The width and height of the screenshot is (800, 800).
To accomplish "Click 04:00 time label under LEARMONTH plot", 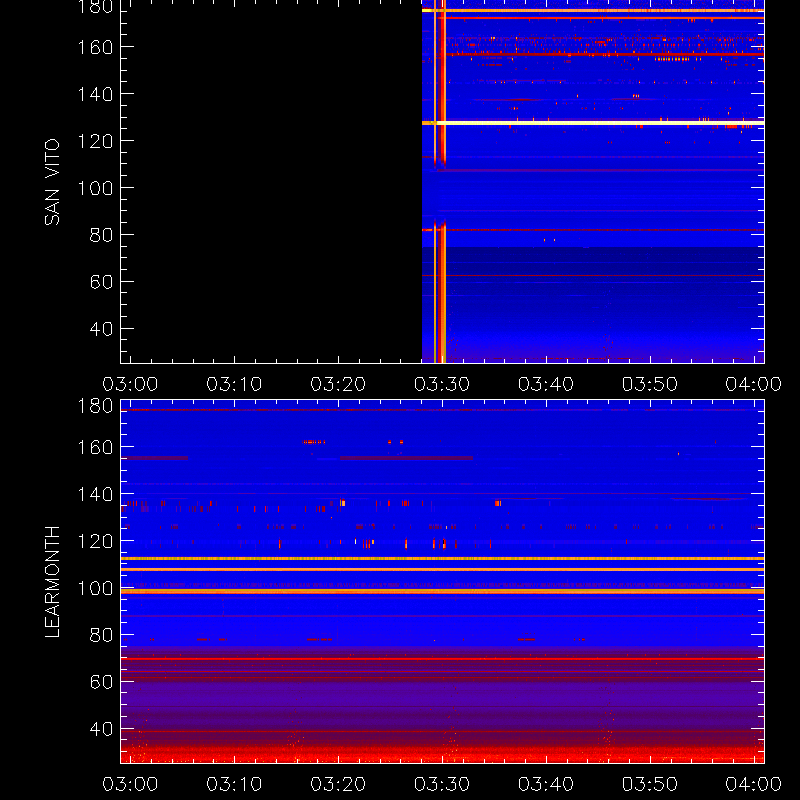I will tap(754, 784).
